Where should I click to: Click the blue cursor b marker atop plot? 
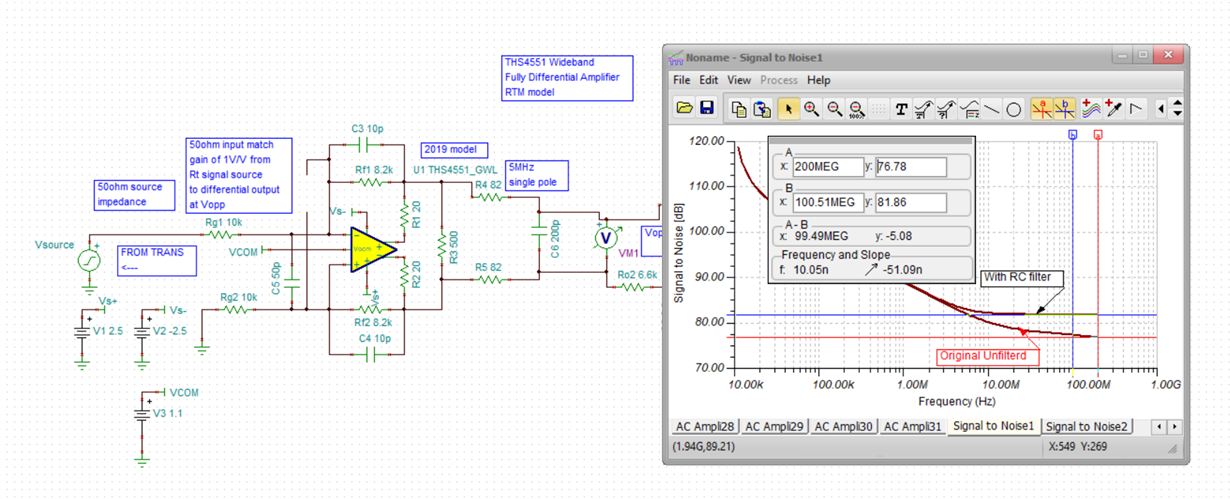pyautogui.click(x=1073, y=134)
